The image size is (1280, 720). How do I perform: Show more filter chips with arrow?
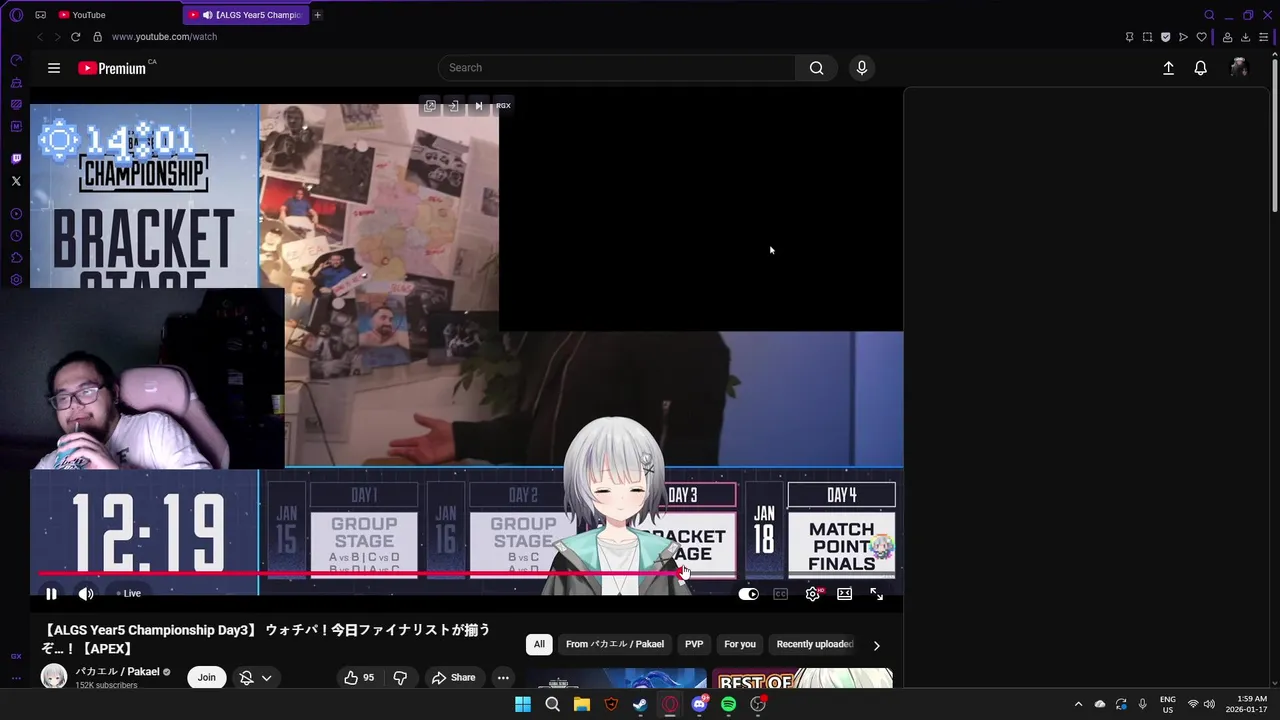click(x=876, y=645)
